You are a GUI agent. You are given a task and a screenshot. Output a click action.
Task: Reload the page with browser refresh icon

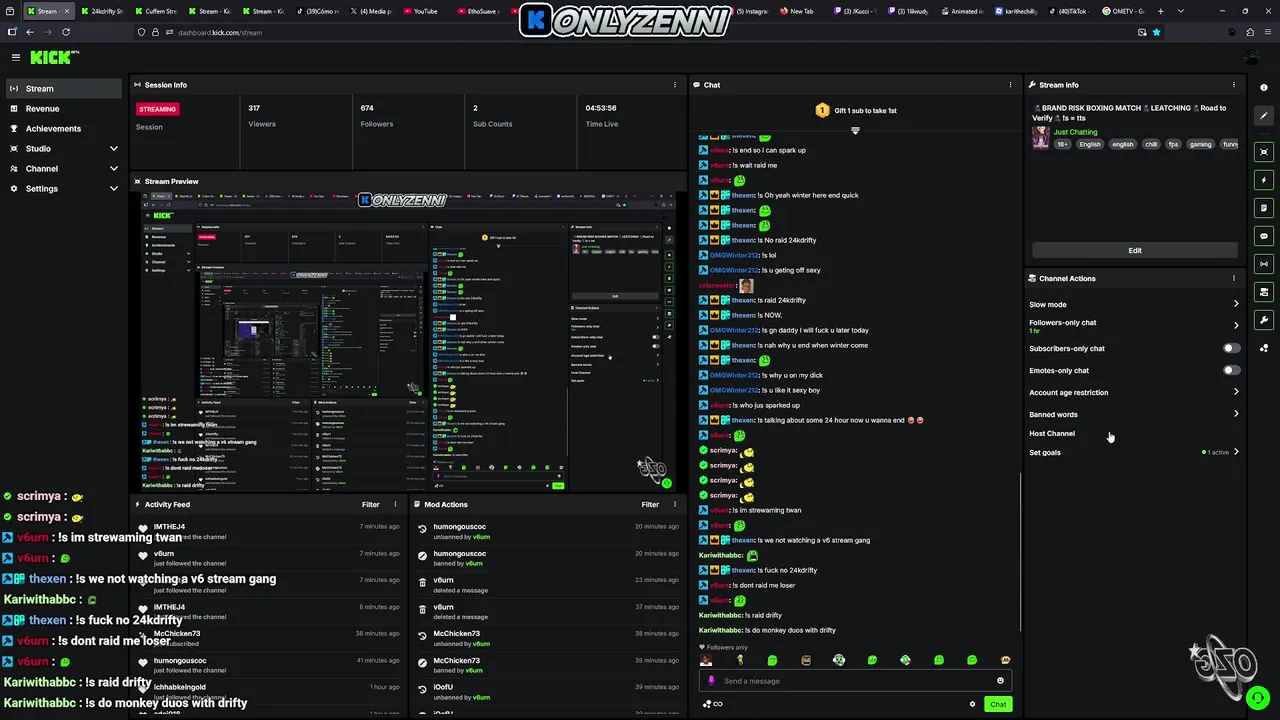pyautogui.click(x=68, y=32)
